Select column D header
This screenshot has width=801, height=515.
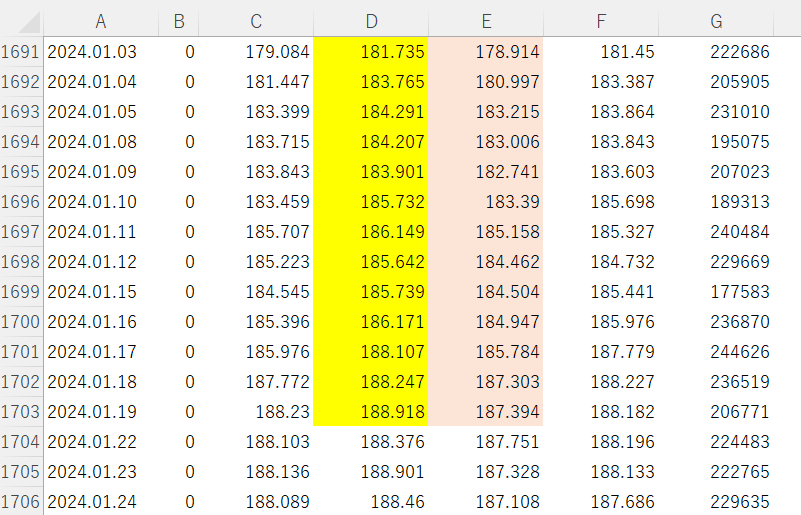pyautogui.click(x=371, y=21)
